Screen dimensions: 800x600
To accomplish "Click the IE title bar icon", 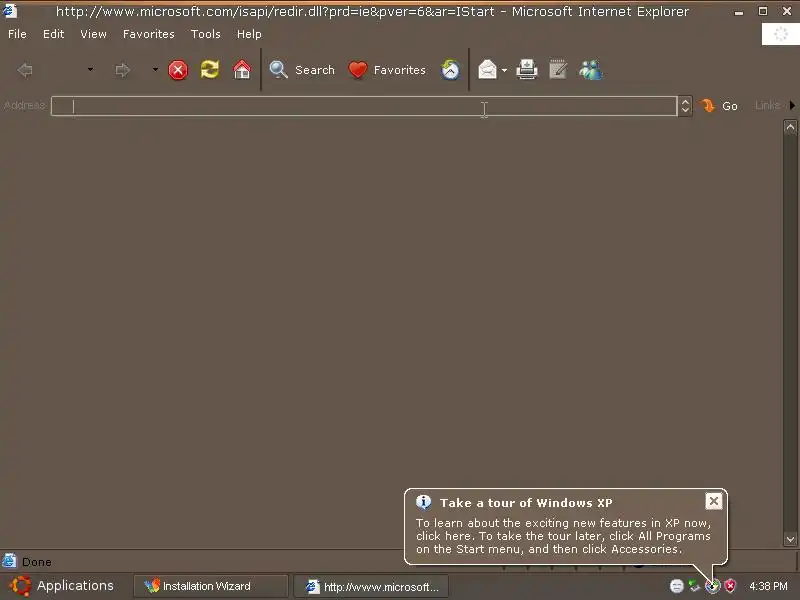I will point(10,11).
